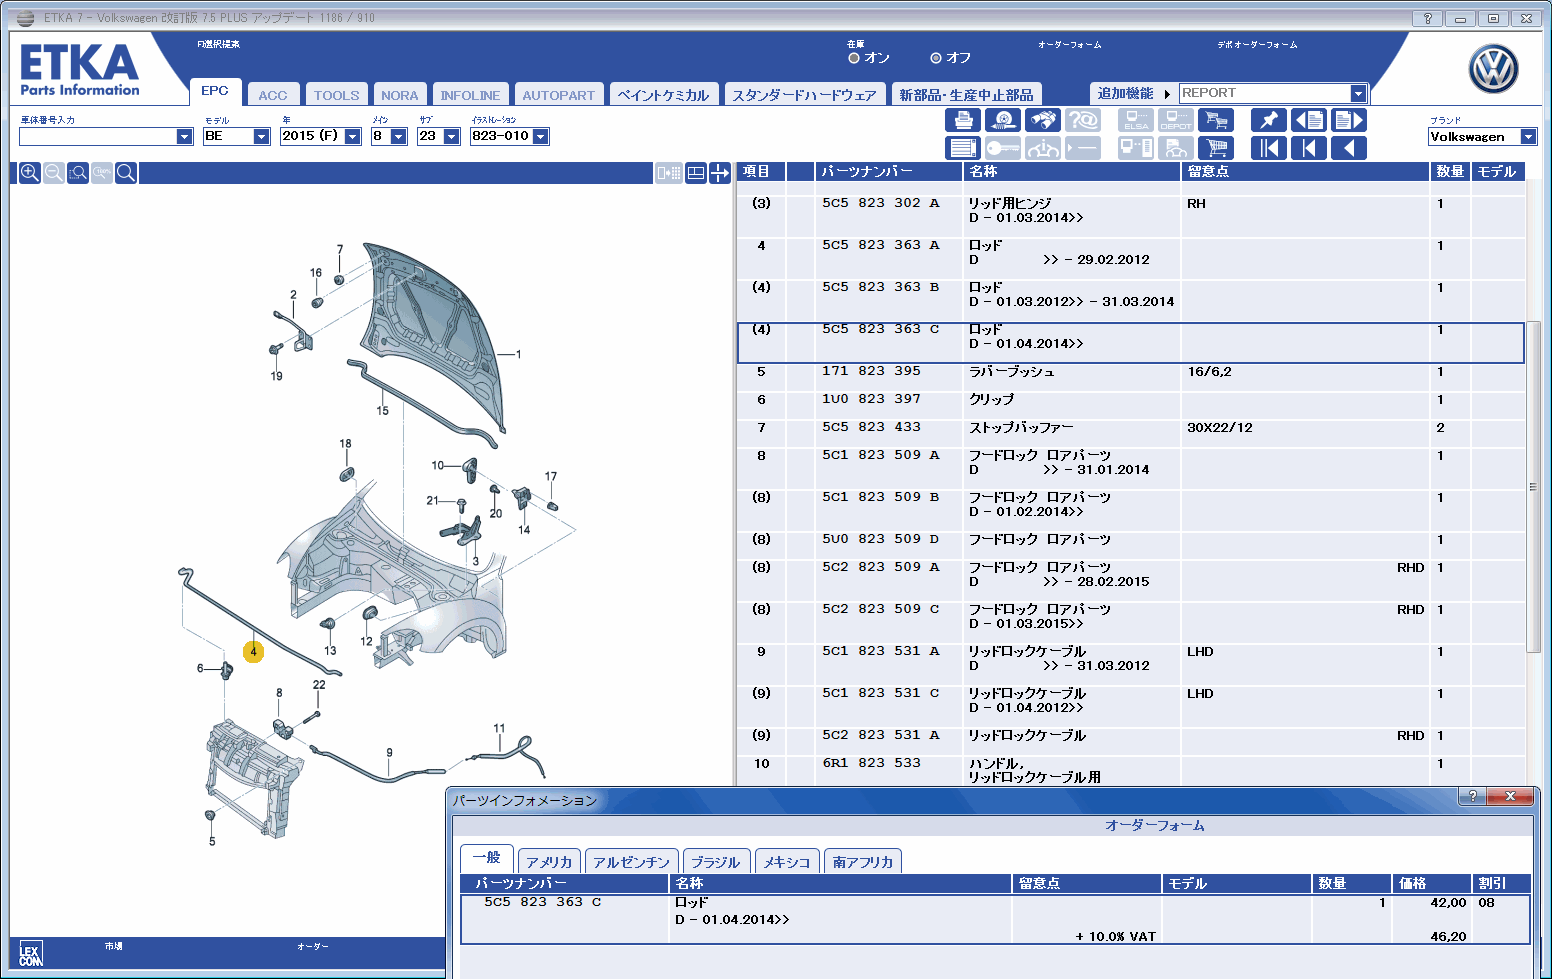Click the single shopping cart icon
Screen dimensions: 1552x979
click(1216, 148)
